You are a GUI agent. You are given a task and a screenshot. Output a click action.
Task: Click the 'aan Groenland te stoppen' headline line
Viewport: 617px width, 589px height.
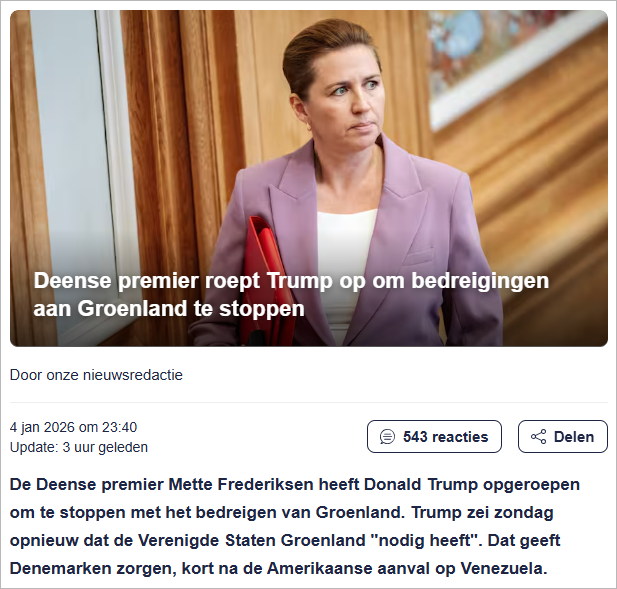pos(169,308)
